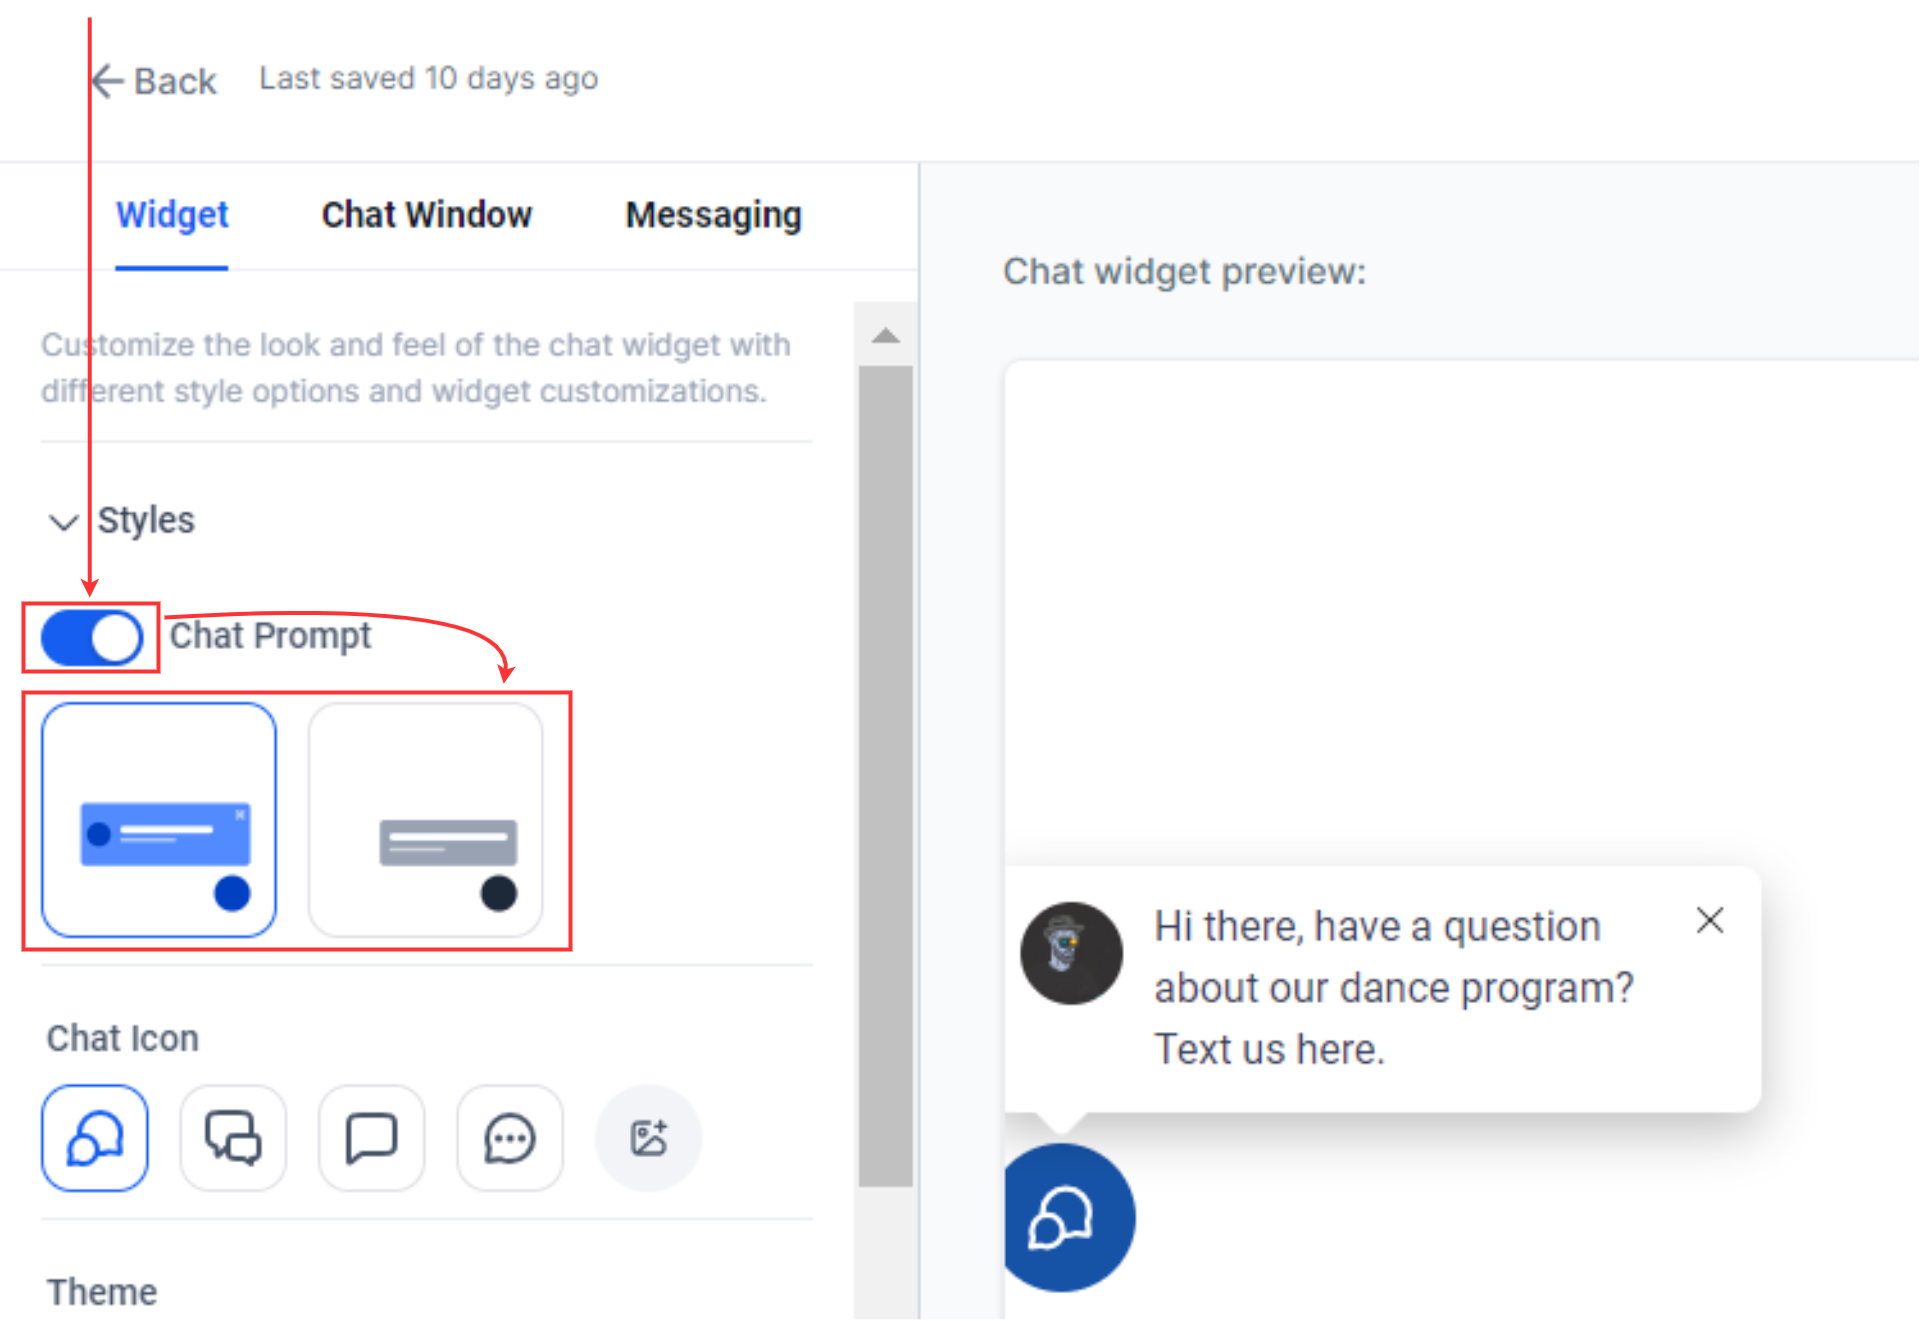This screenshot has height=1321, width=1920.
Task: Click the vertical scrollbar thumb
Action: 885,775
